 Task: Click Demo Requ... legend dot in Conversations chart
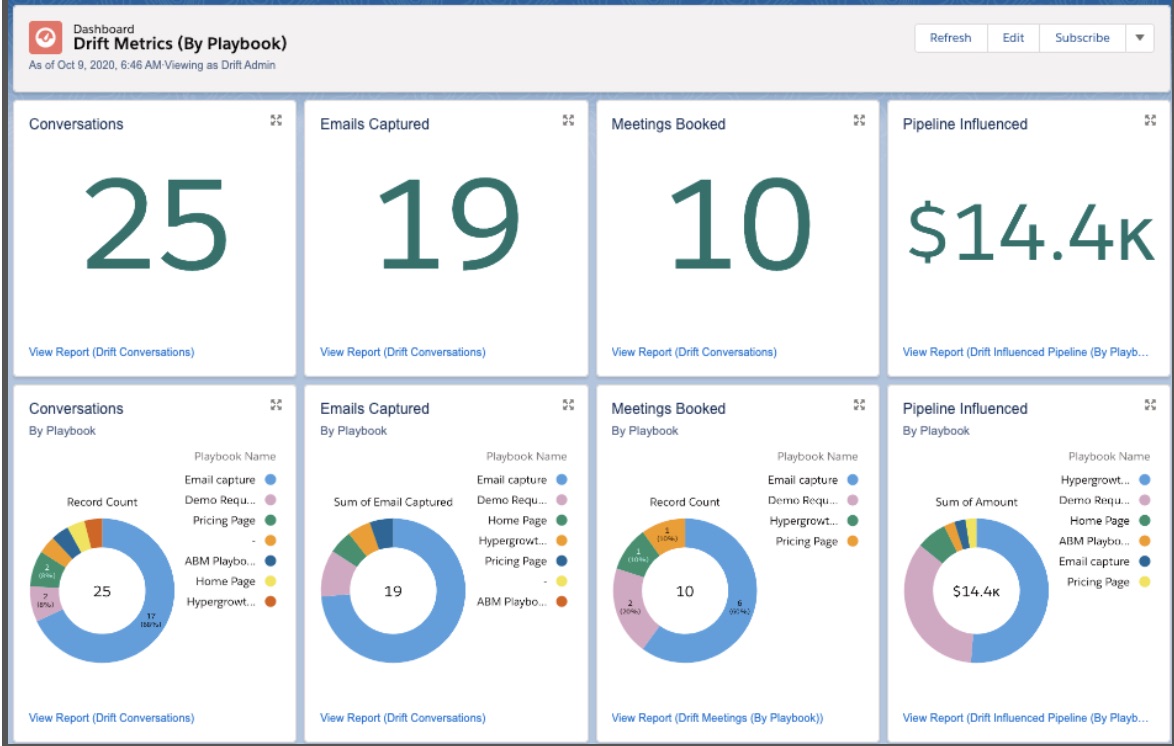point(270,500)
